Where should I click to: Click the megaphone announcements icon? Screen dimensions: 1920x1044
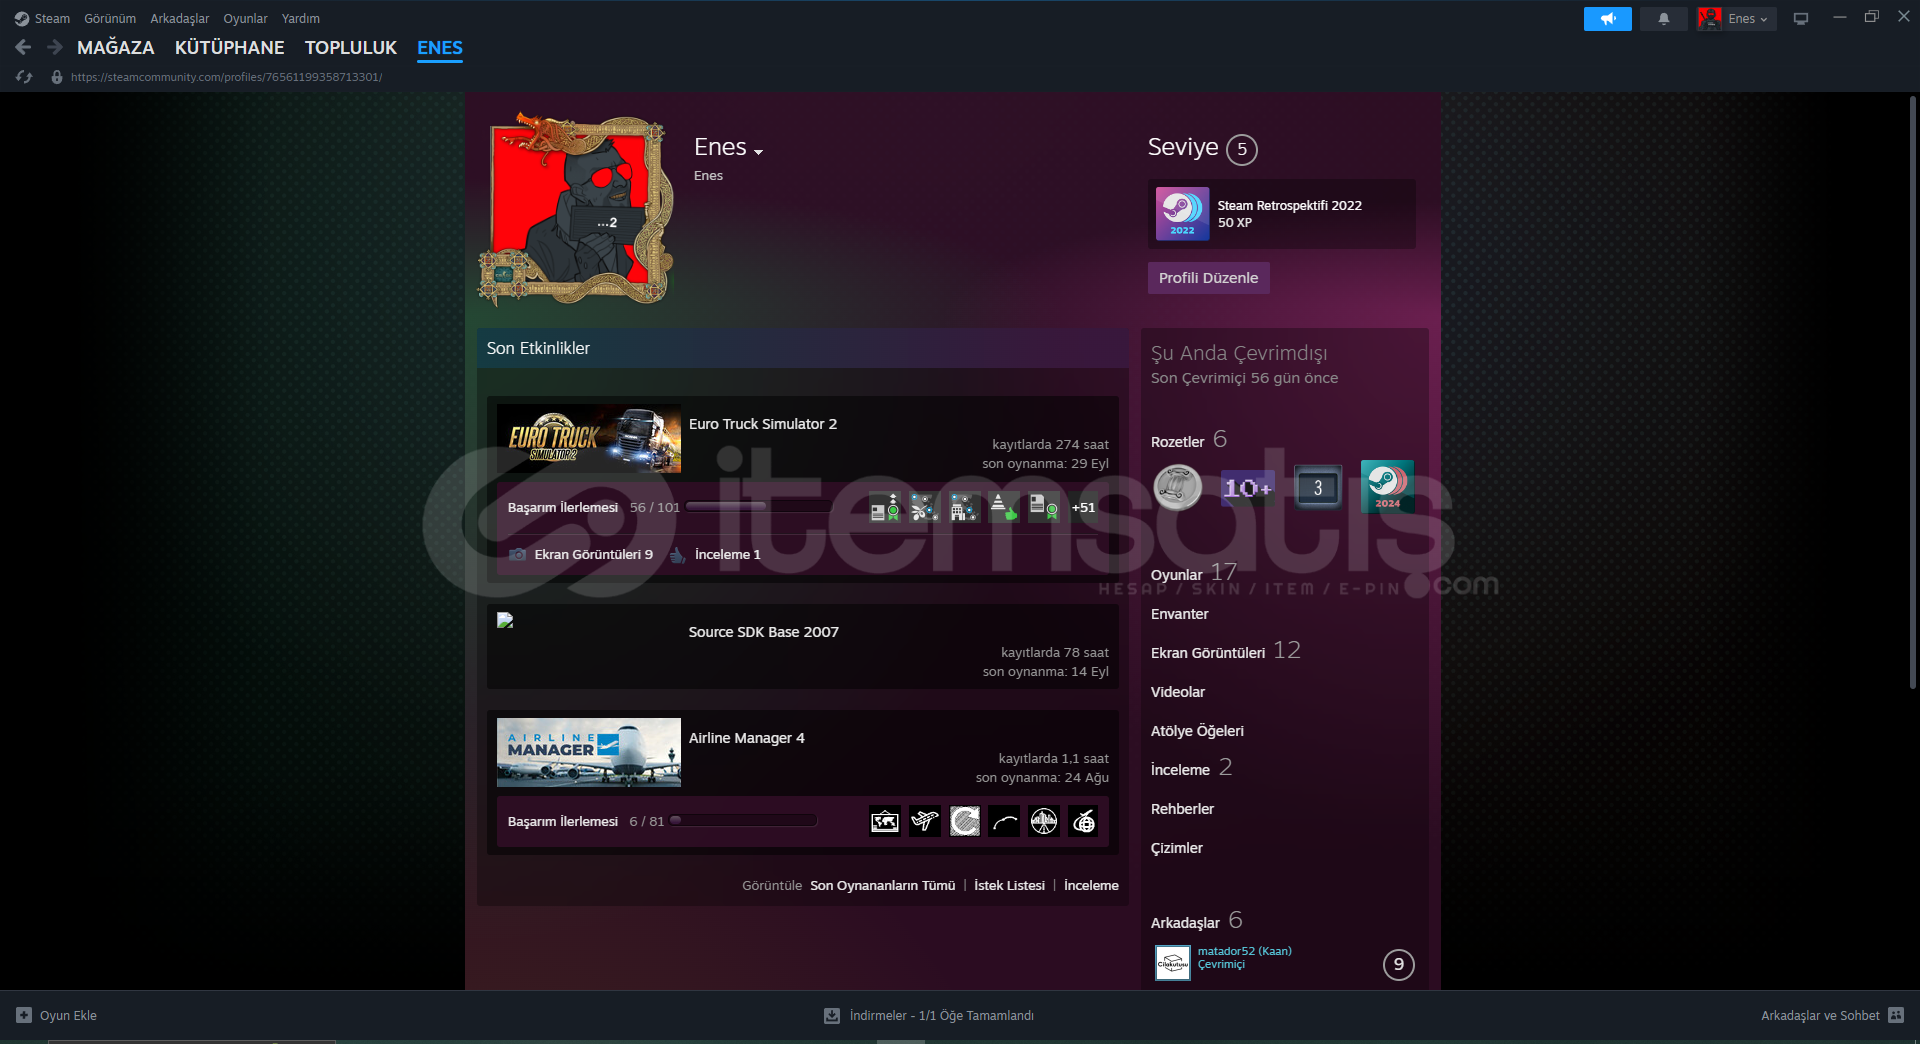pyautogui.click(x=1607, y=19)
